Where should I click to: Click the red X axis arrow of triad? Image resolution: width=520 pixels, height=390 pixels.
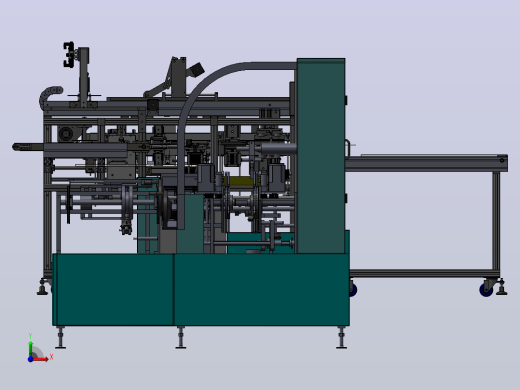pyautogui.click(x=41, y=359)
